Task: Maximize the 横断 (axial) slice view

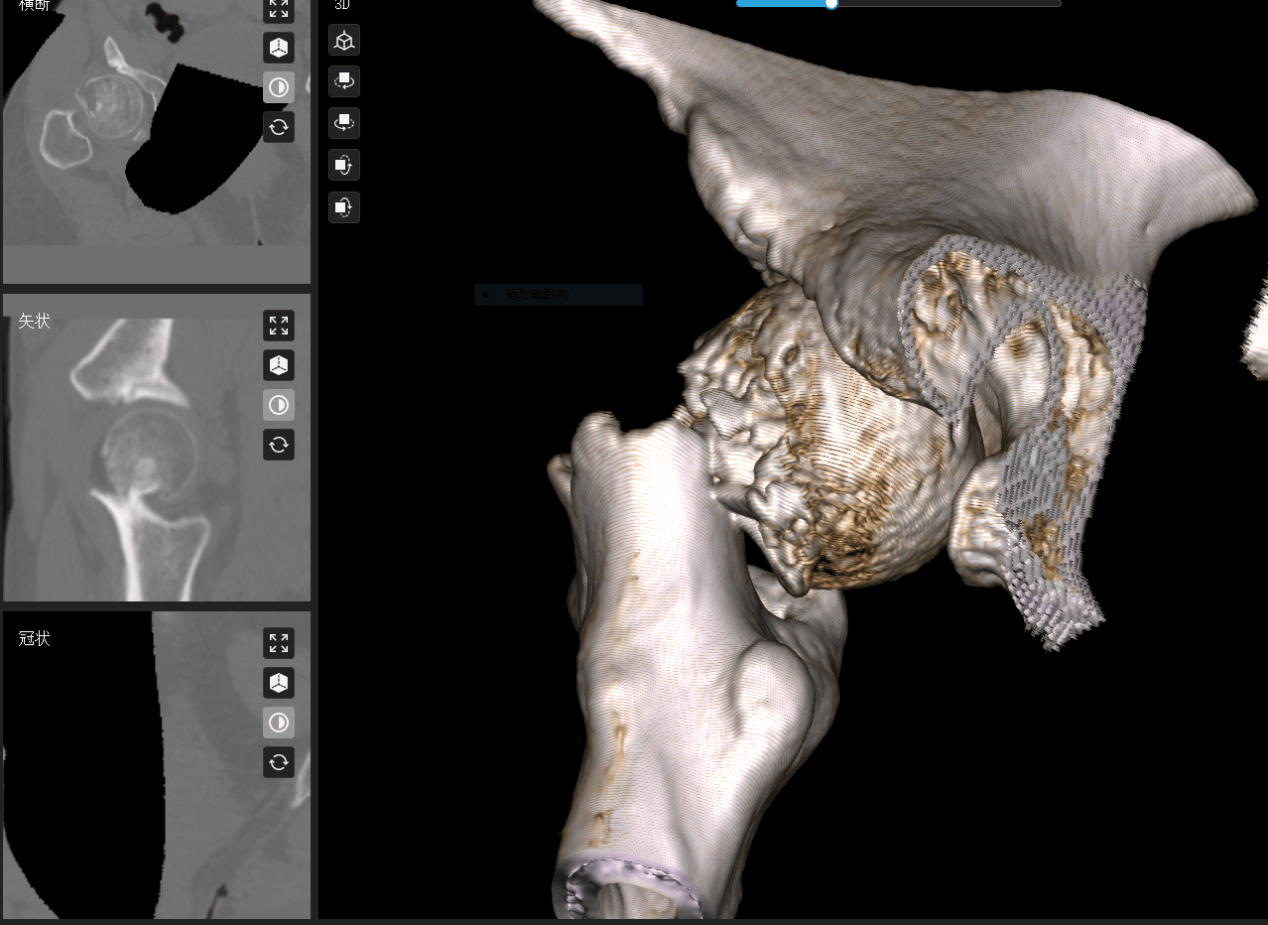Action: [x=279, y=9]
